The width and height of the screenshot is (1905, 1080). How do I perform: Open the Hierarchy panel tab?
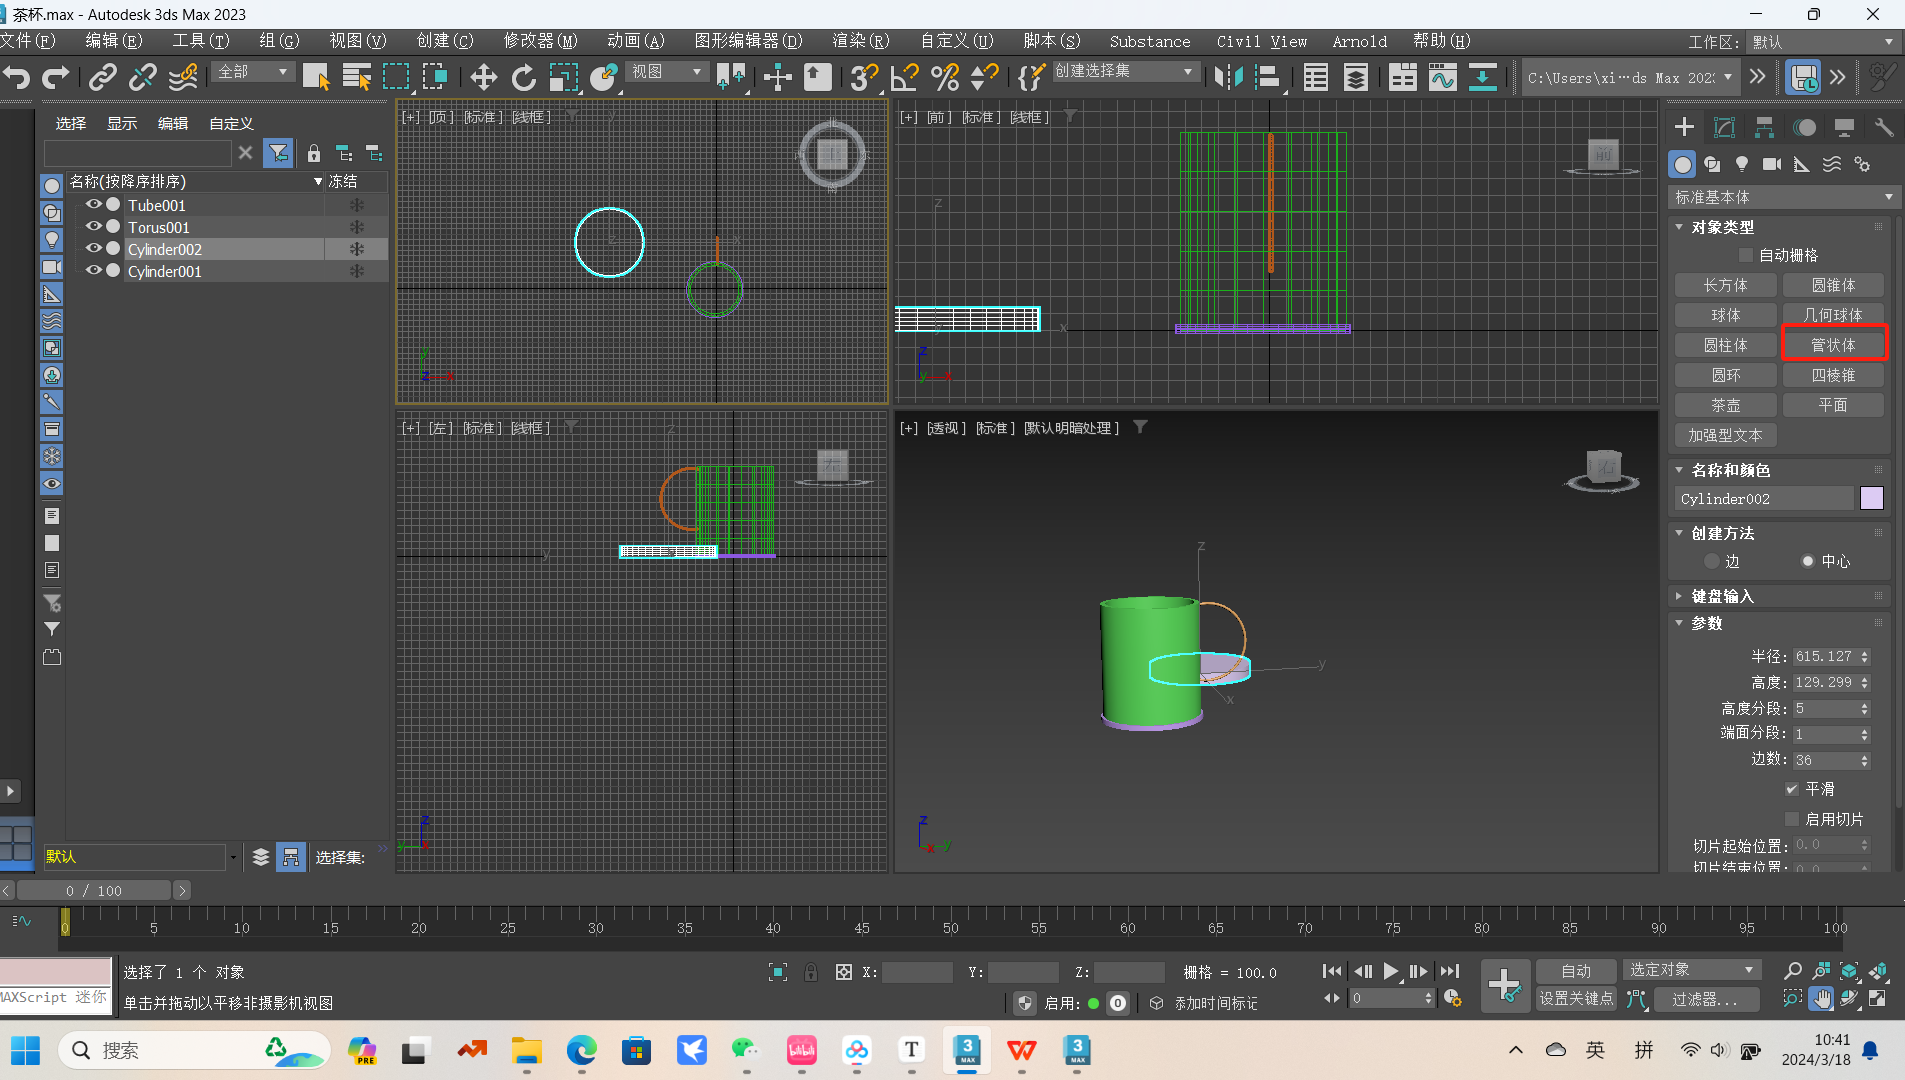[x=1764, y=127]
